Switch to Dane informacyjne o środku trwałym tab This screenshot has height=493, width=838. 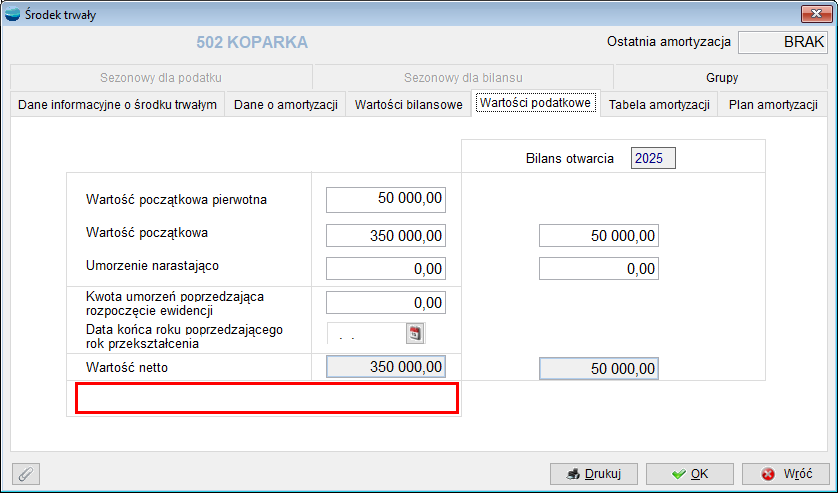tap(118, 104)
